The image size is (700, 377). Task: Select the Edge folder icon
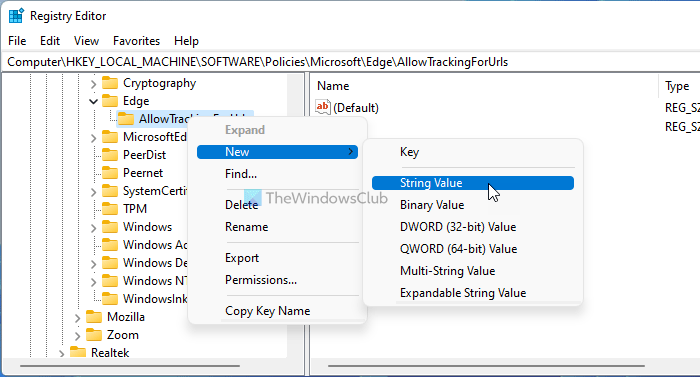(110, 101)
